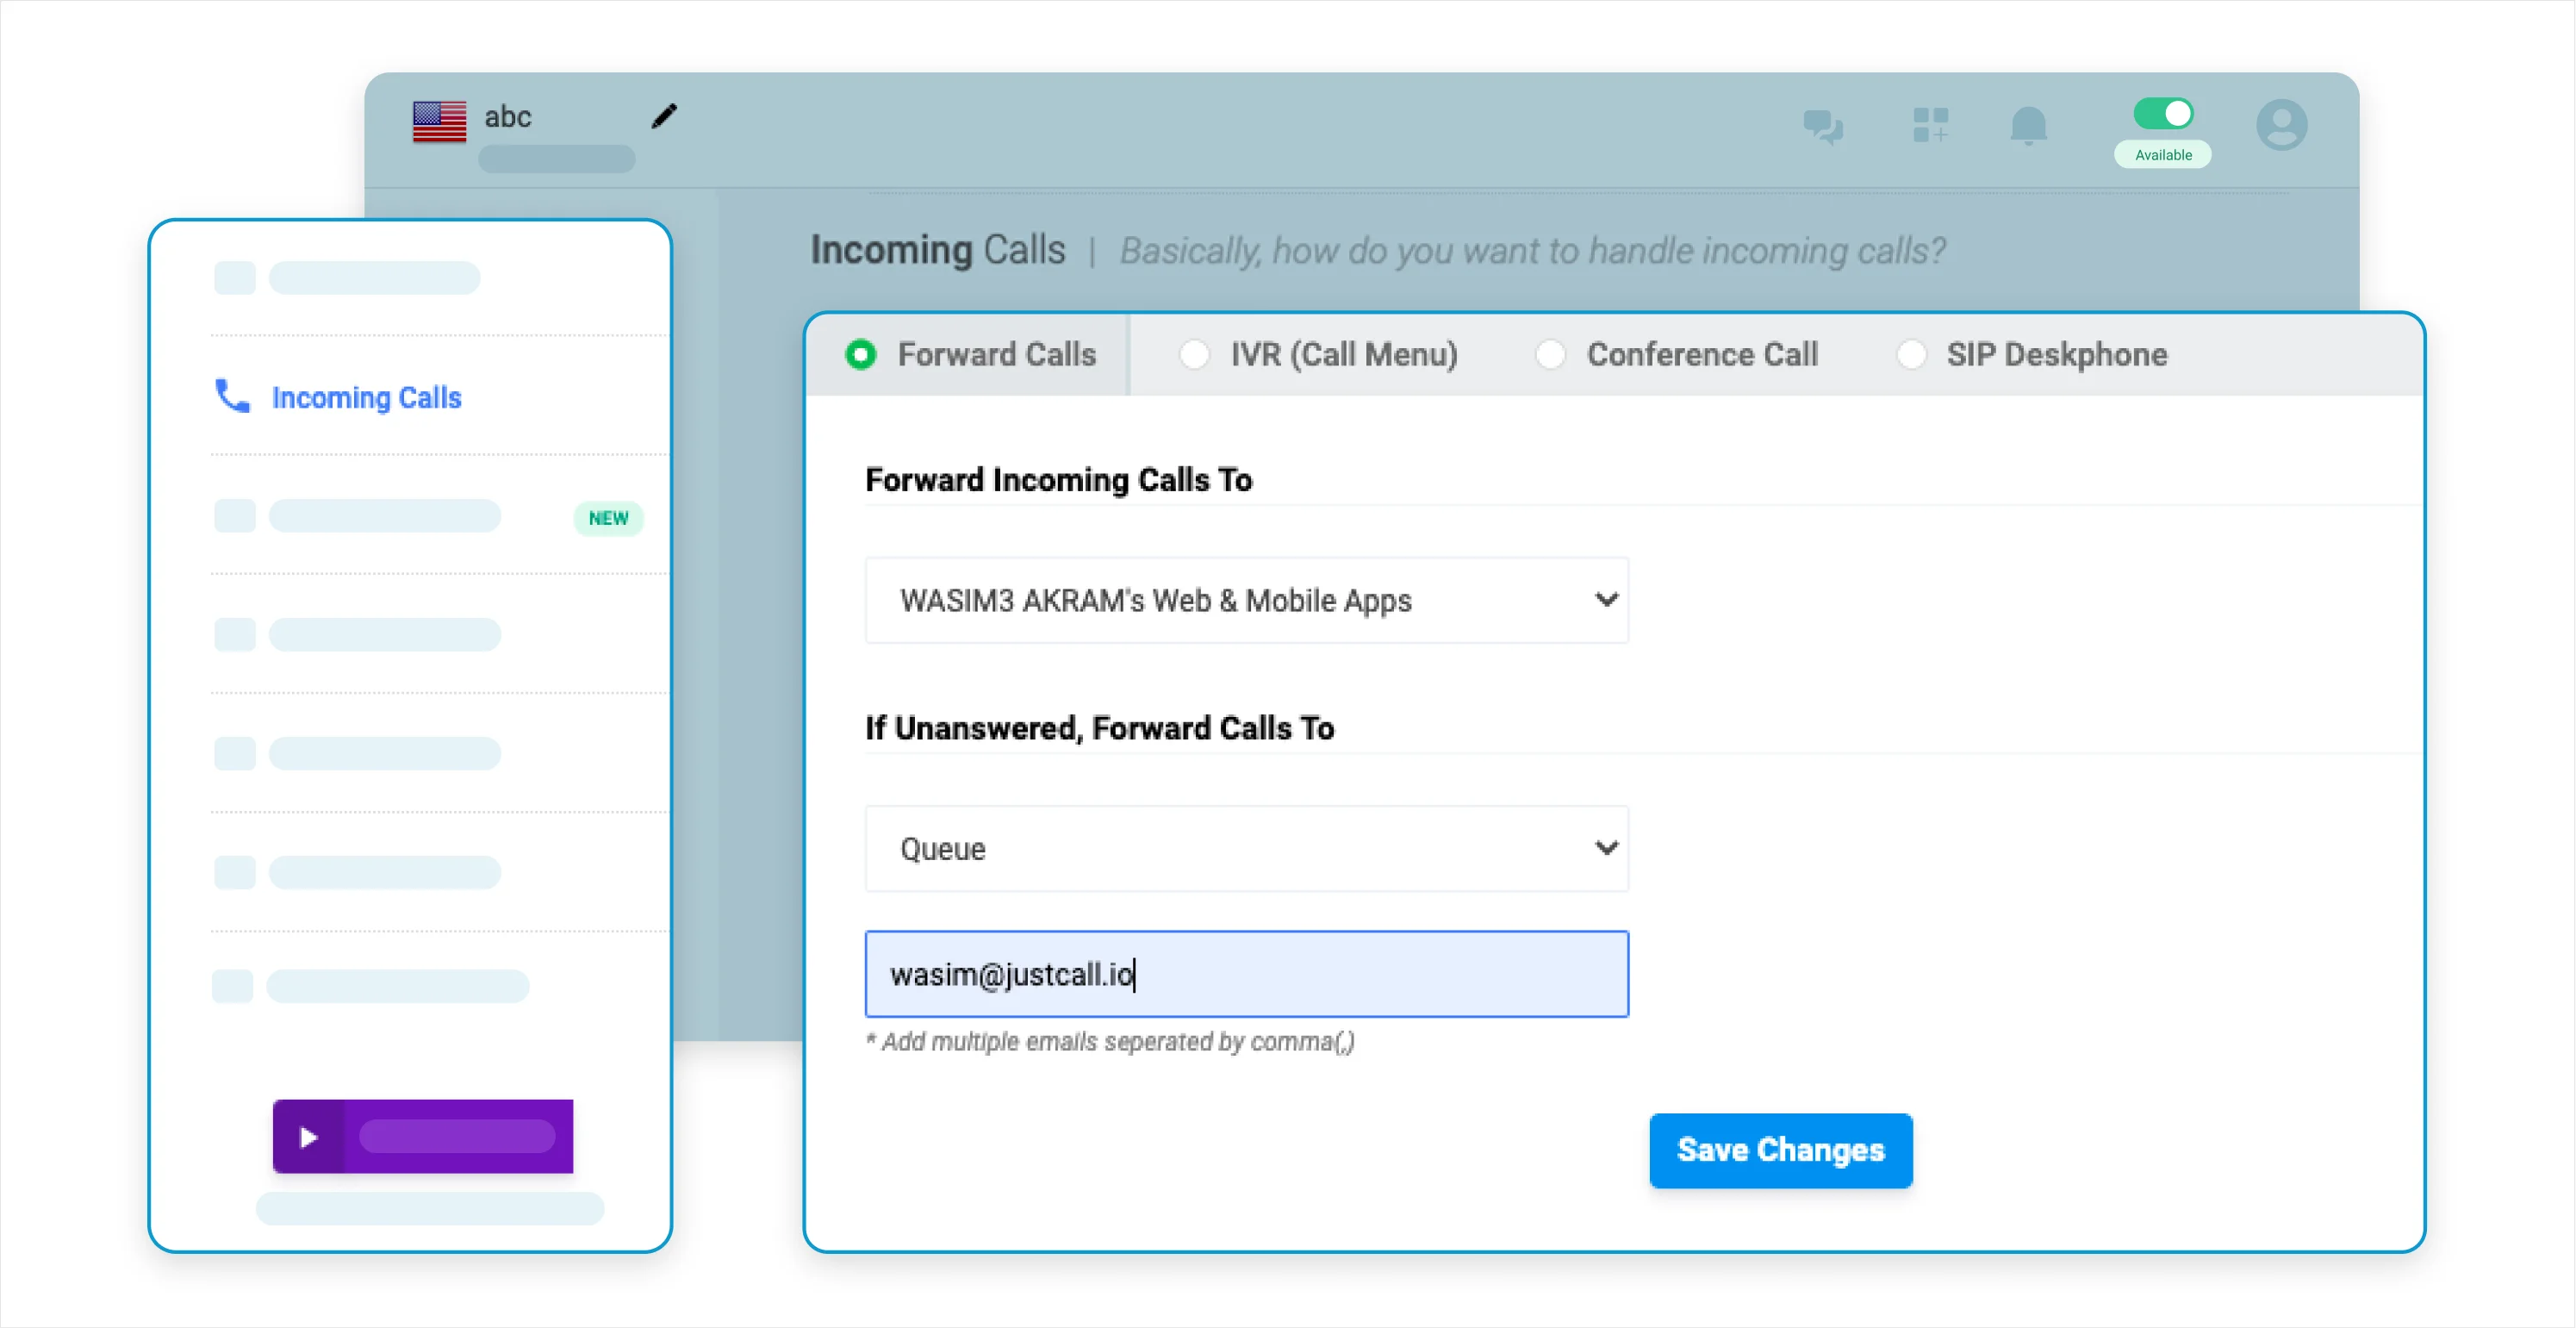The image size is (2576, 1328).
Task: Click the phone icon beside Incoming Calls
Action: [x=232, y=396]
